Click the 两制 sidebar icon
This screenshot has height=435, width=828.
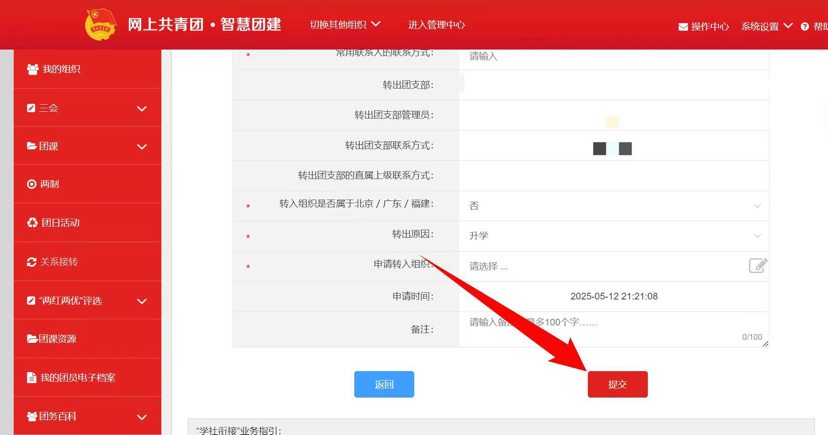click(x=32, y=184)
